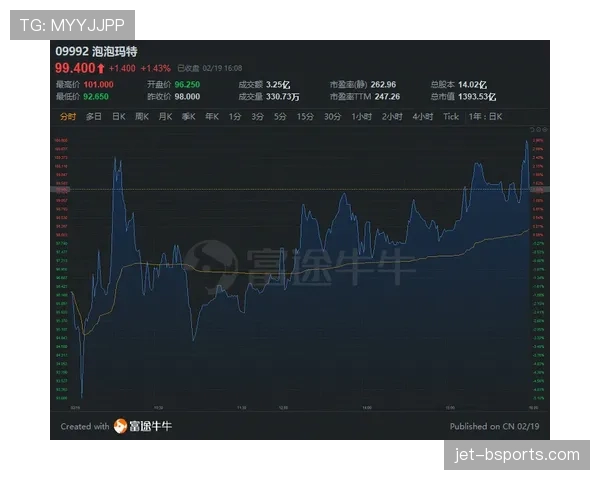Click the percent change +1.43%

pos(155,69)
